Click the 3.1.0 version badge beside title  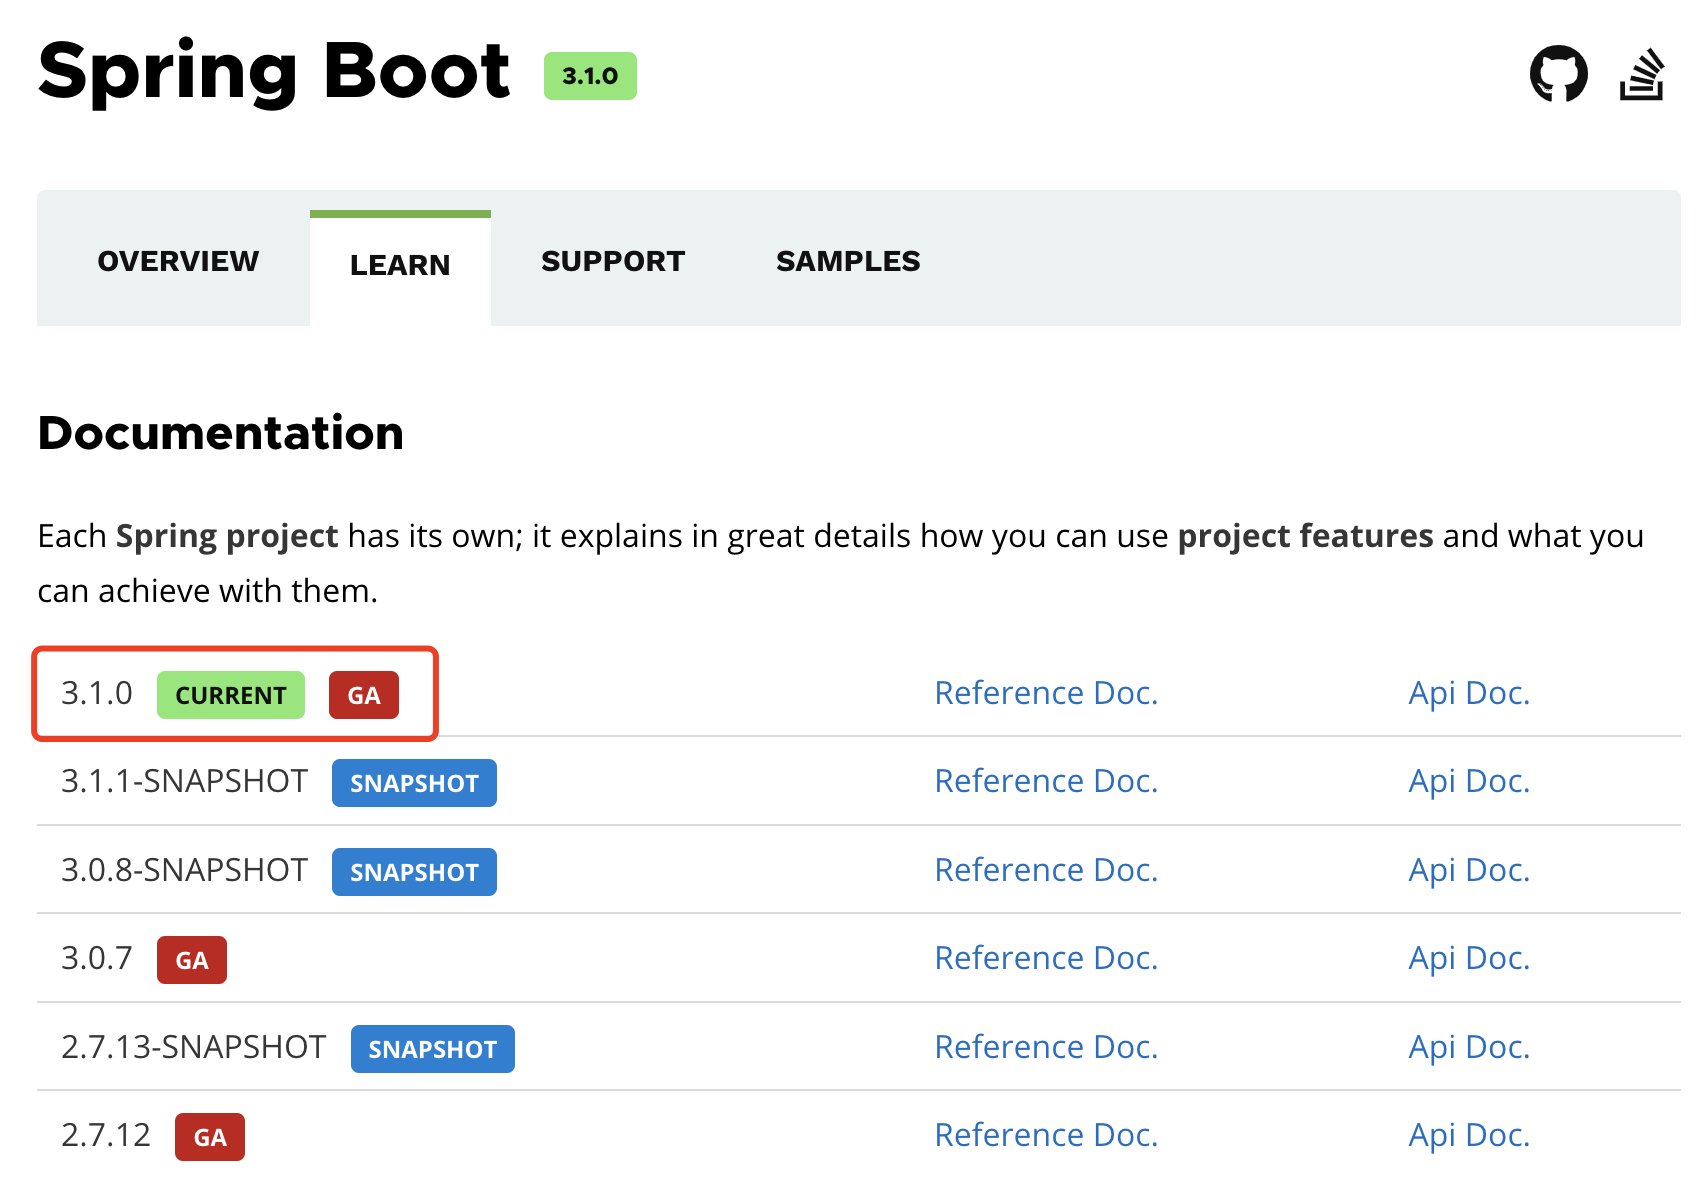[x=590, y=76]
